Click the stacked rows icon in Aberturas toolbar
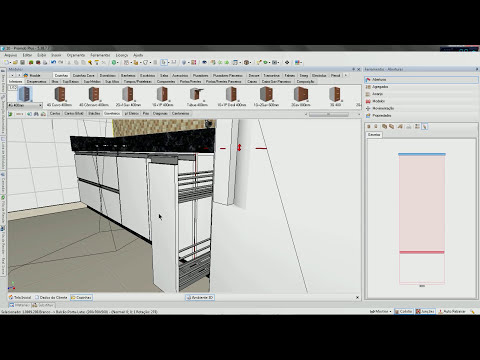This screenshot has height=360, width=480. click(x=417, y=127)
